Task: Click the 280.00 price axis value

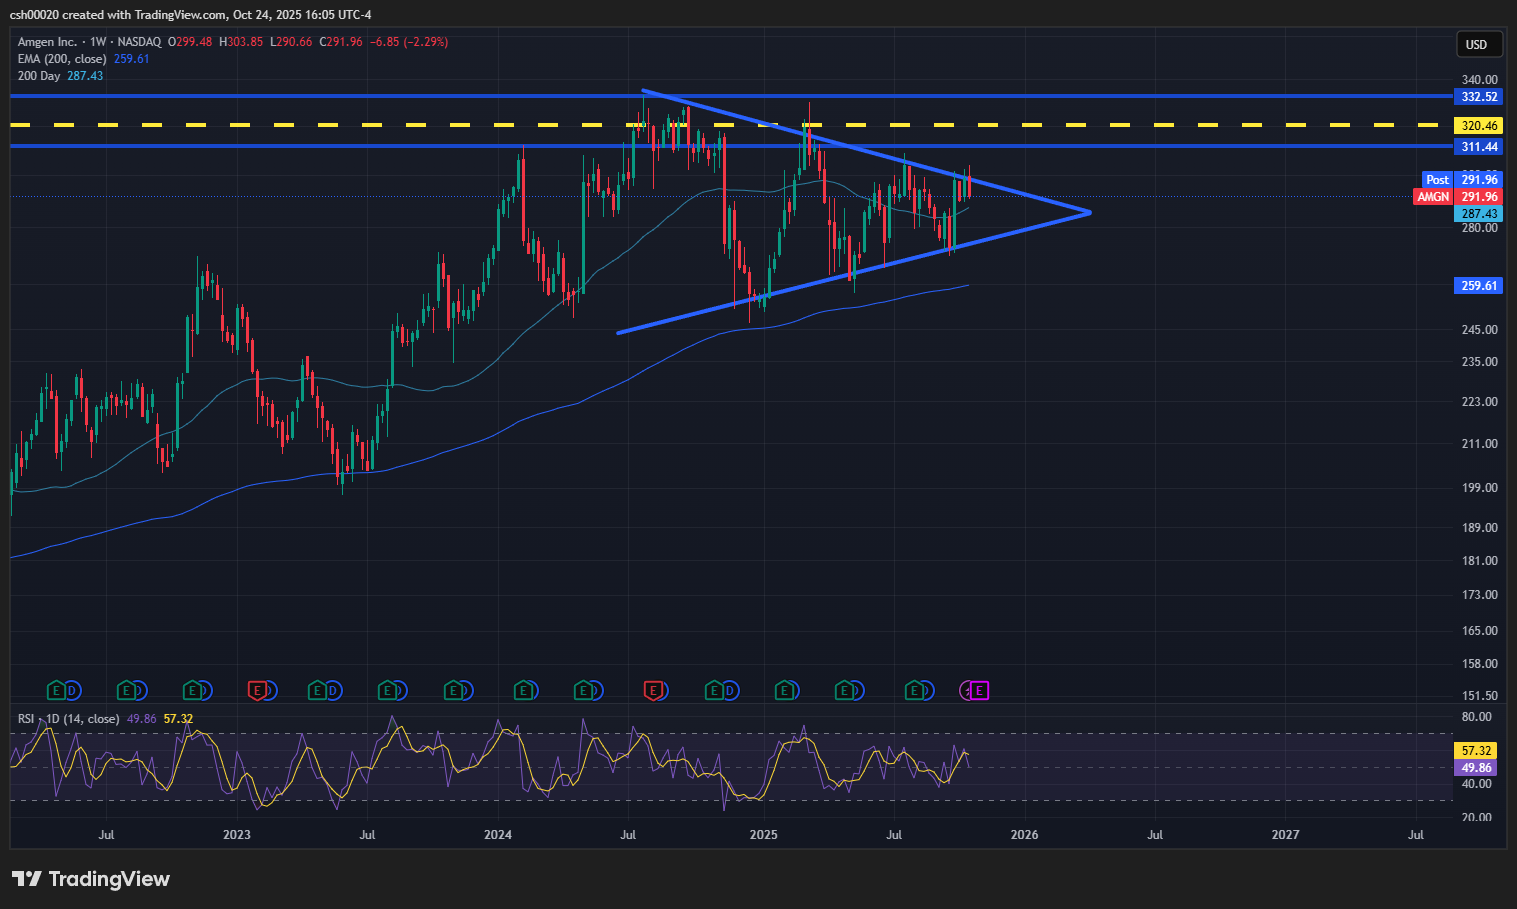Action: (1480, 228)
